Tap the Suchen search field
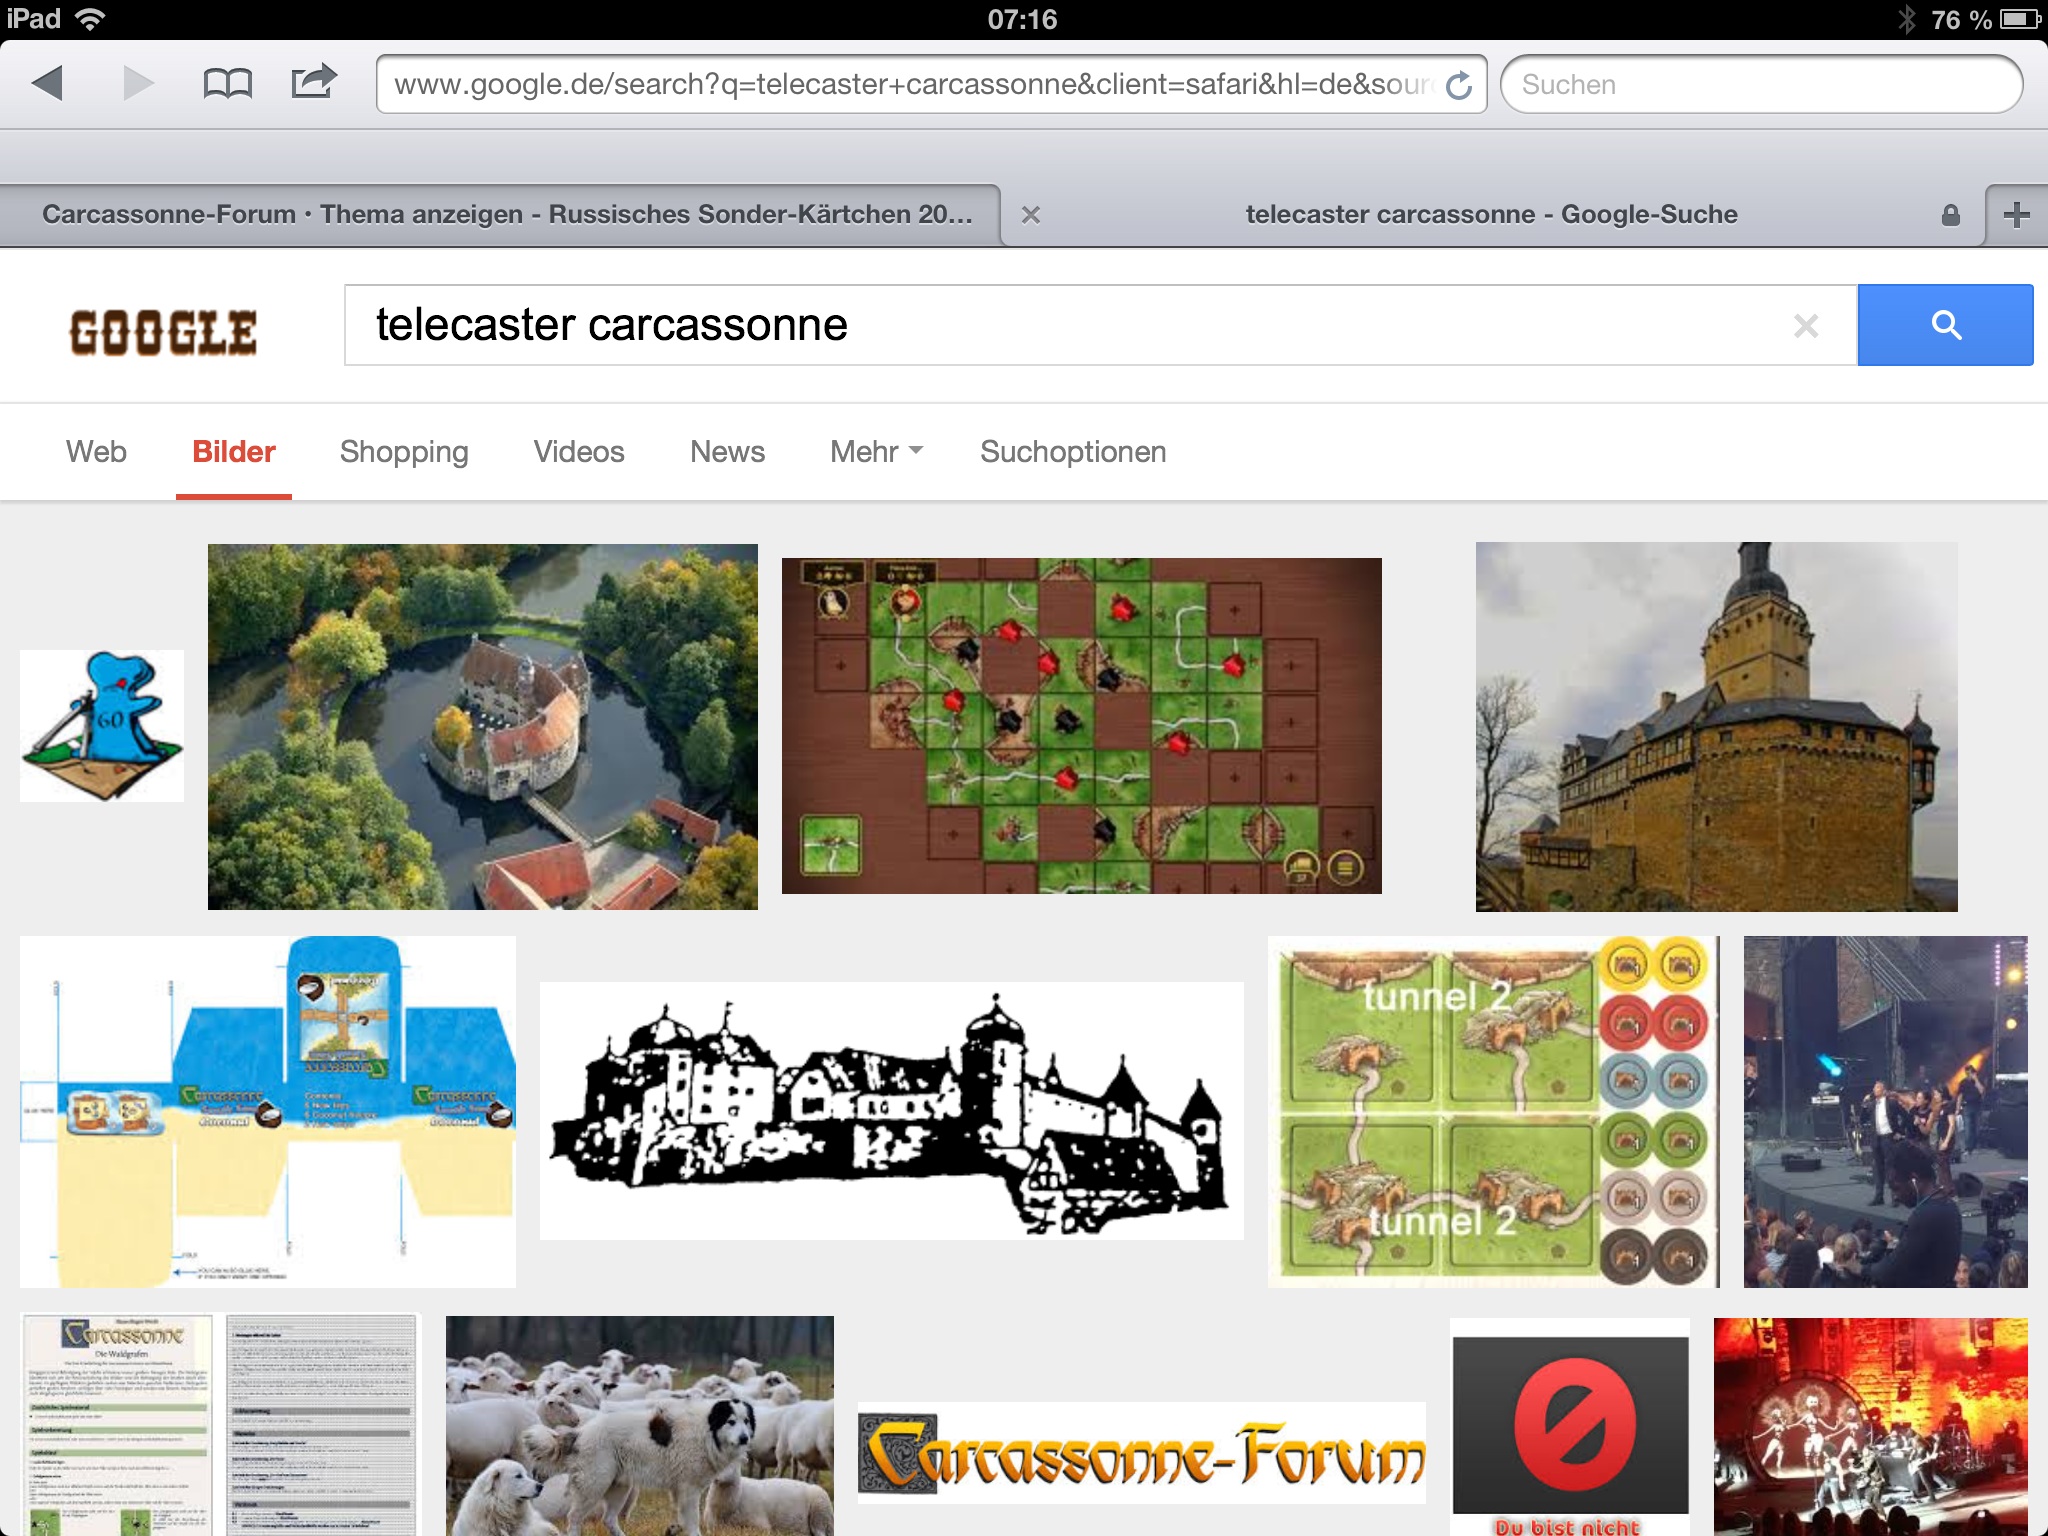The width and height of the screenshot is (2048, 1536). (1760, 85)
